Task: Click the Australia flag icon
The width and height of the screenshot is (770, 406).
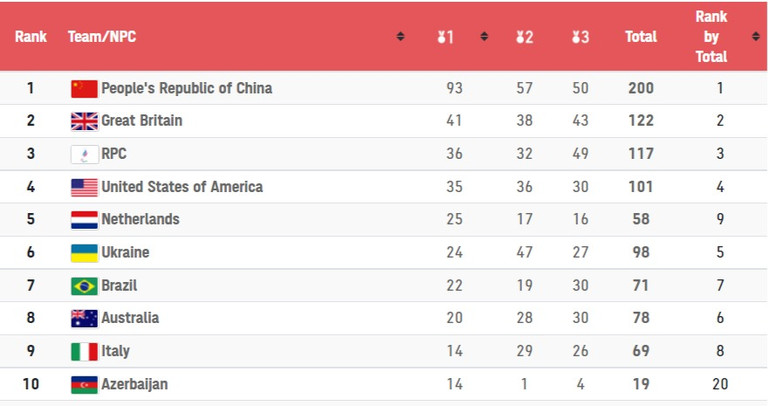Action: click(x=84, y=318)
